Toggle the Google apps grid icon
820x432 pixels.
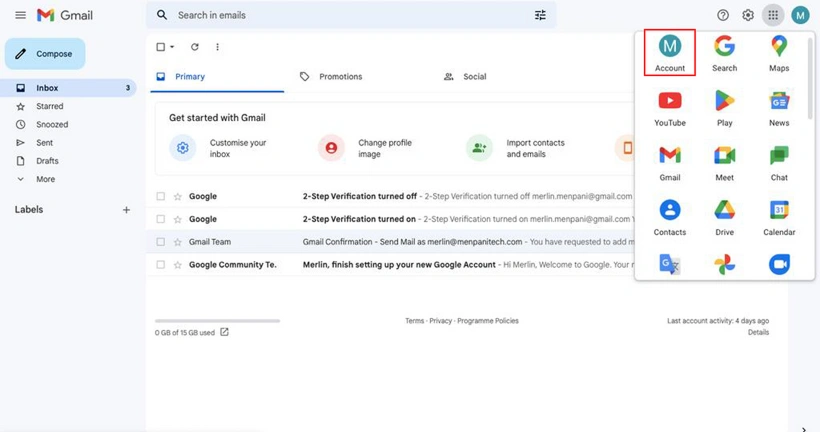773,15
